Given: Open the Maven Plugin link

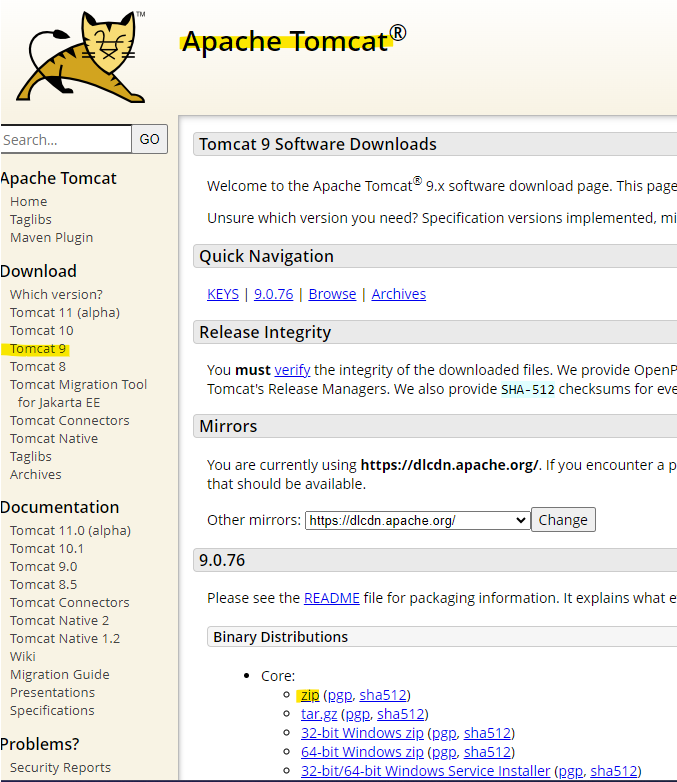Looking at the screenshot, I should [51, 237].
